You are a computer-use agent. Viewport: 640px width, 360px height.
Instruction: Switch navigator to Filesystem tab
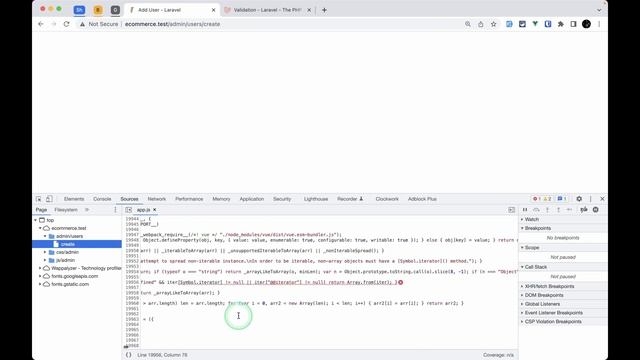click(x=66, y=210)
